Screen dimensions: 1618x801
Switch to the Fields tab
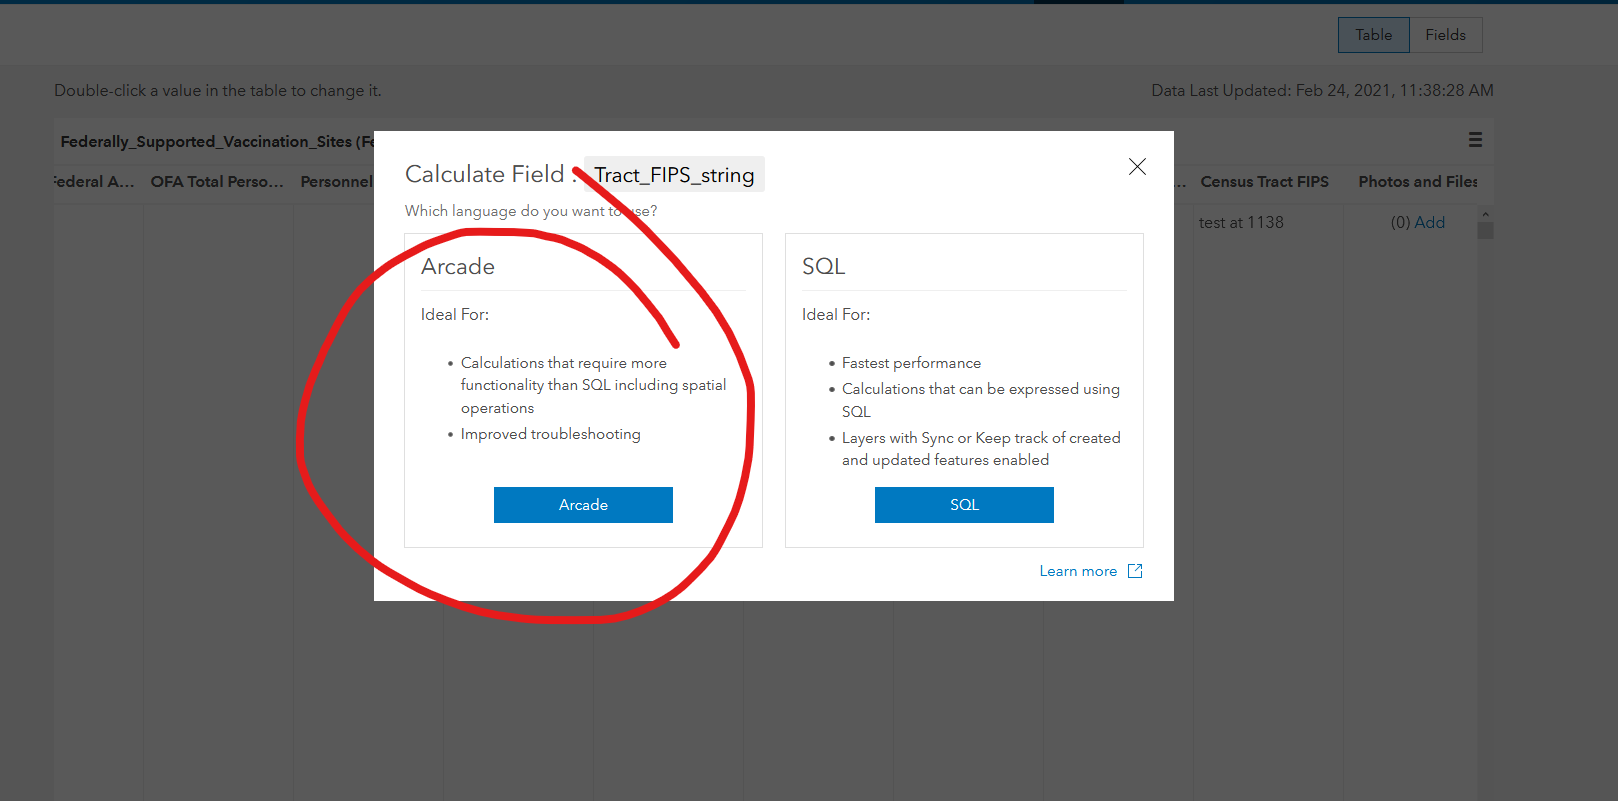[1446, 35]
